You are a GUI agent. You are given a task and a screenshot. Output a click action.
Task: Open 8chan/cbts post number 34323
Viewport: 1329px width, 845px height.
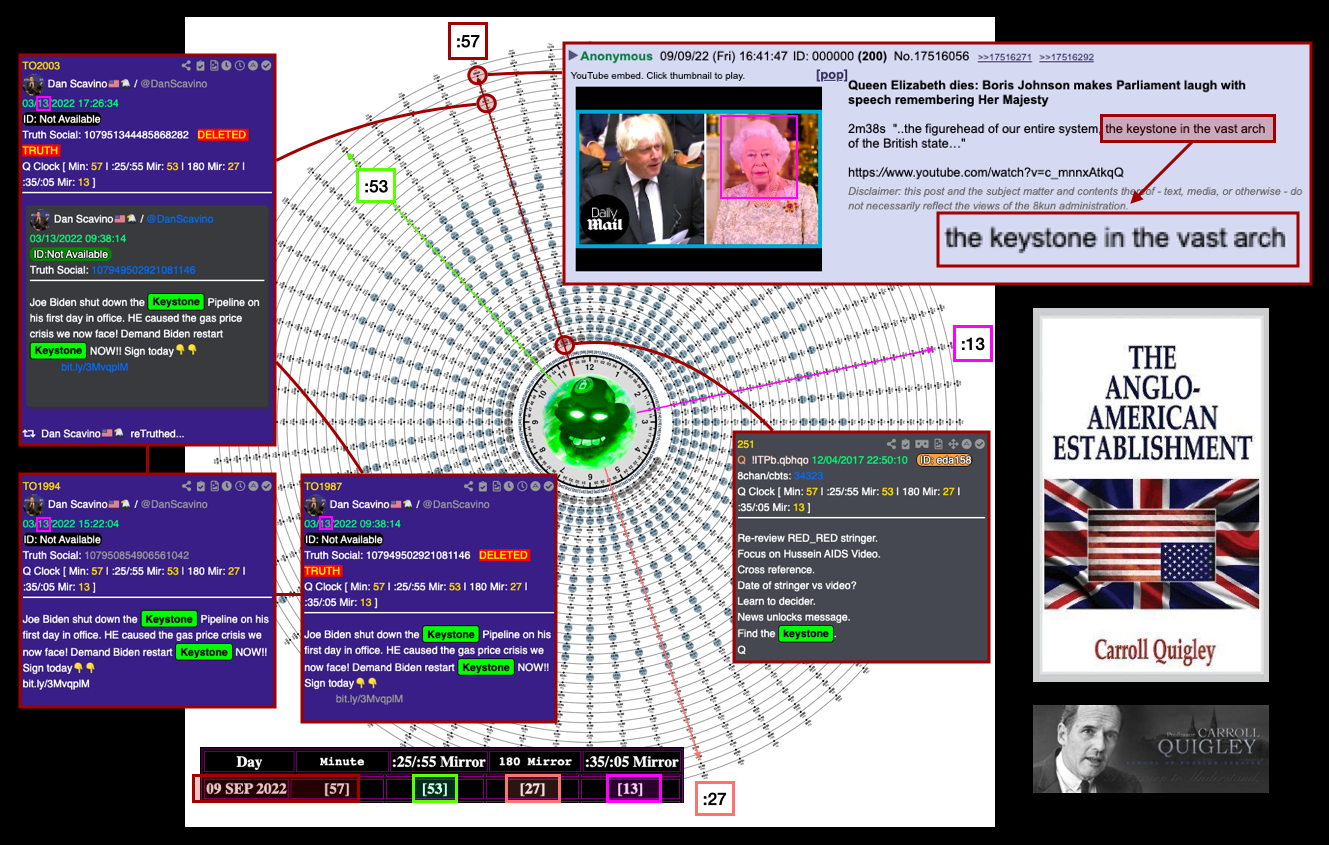[809, 476]
